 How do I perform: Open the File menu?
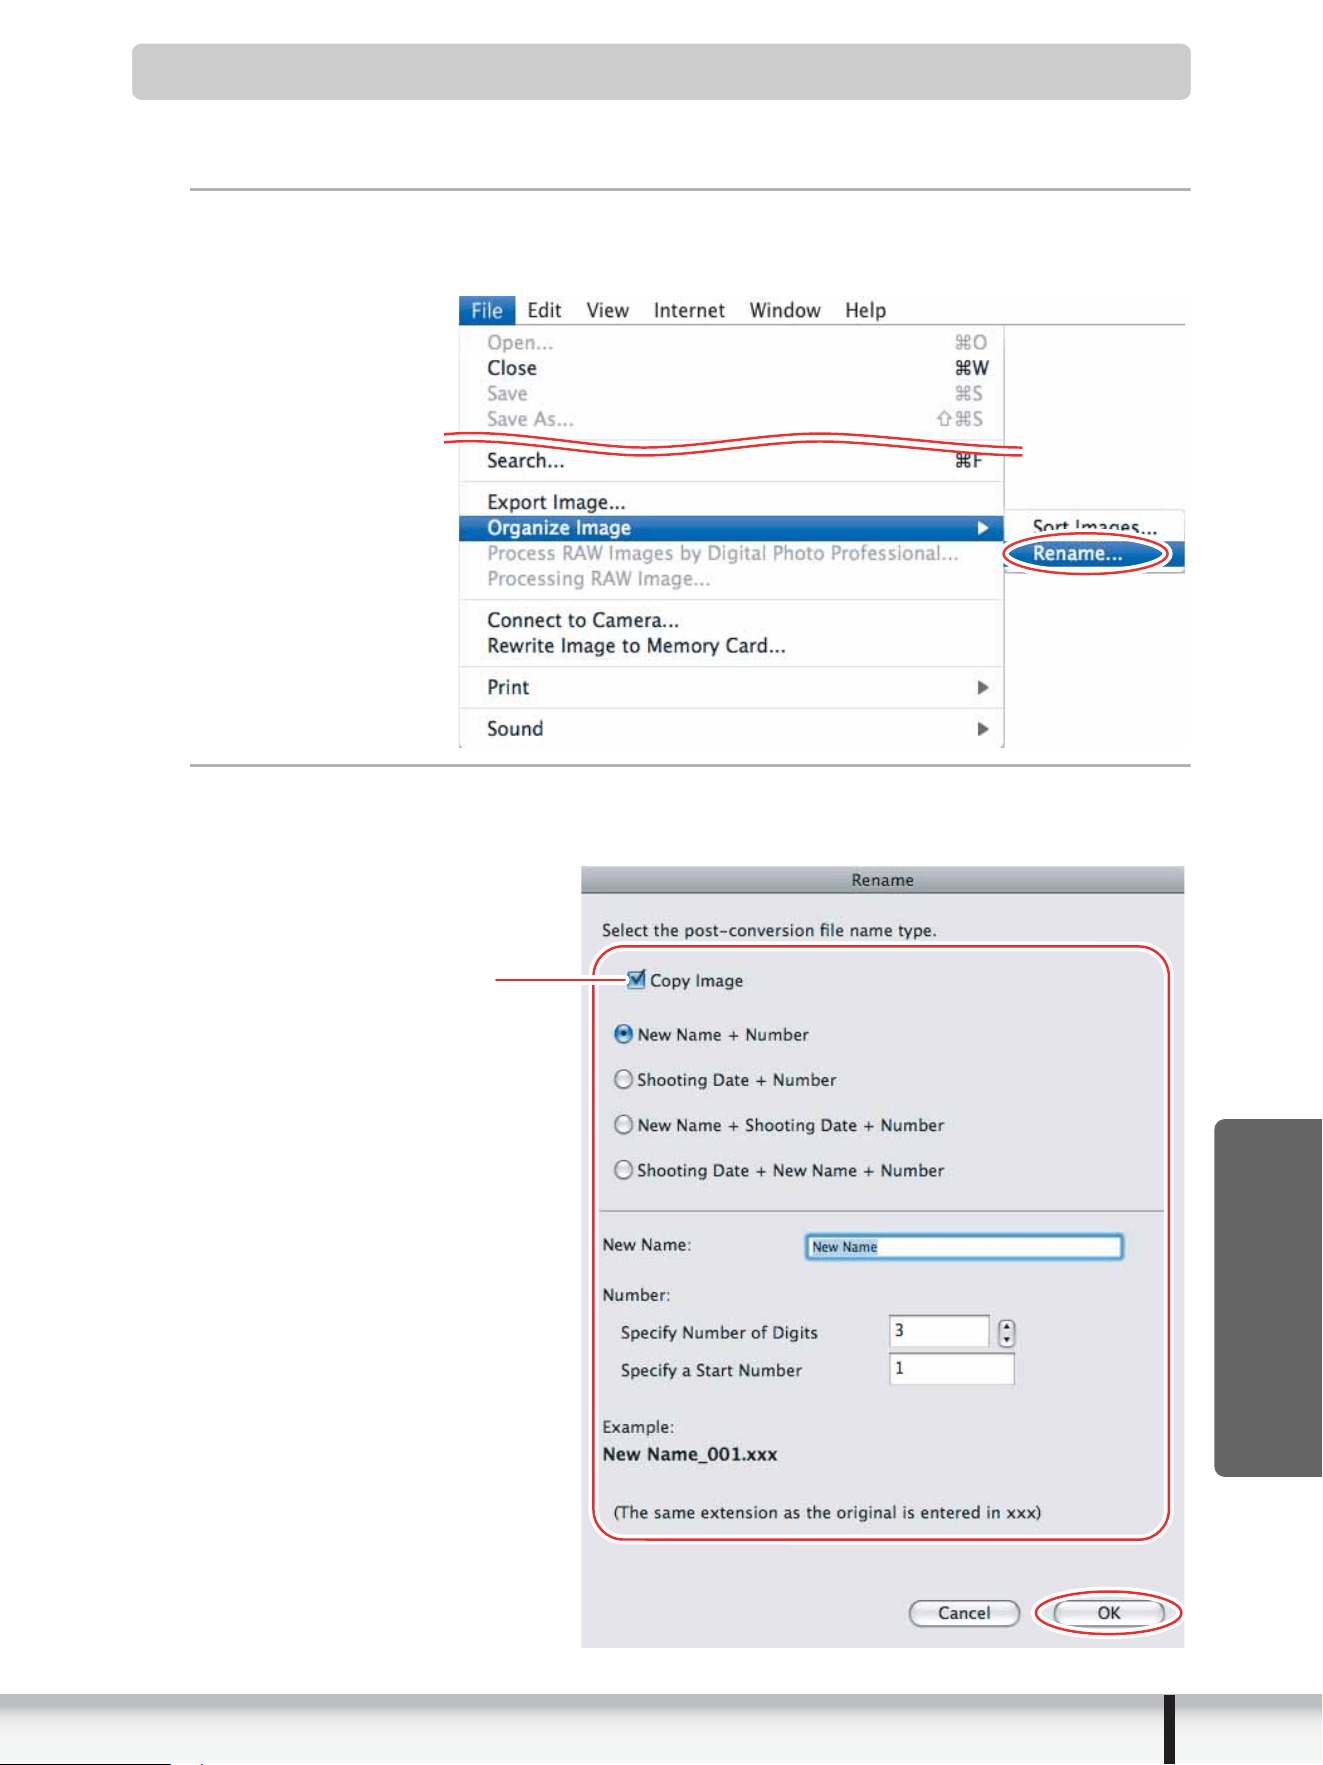[487, 310]
